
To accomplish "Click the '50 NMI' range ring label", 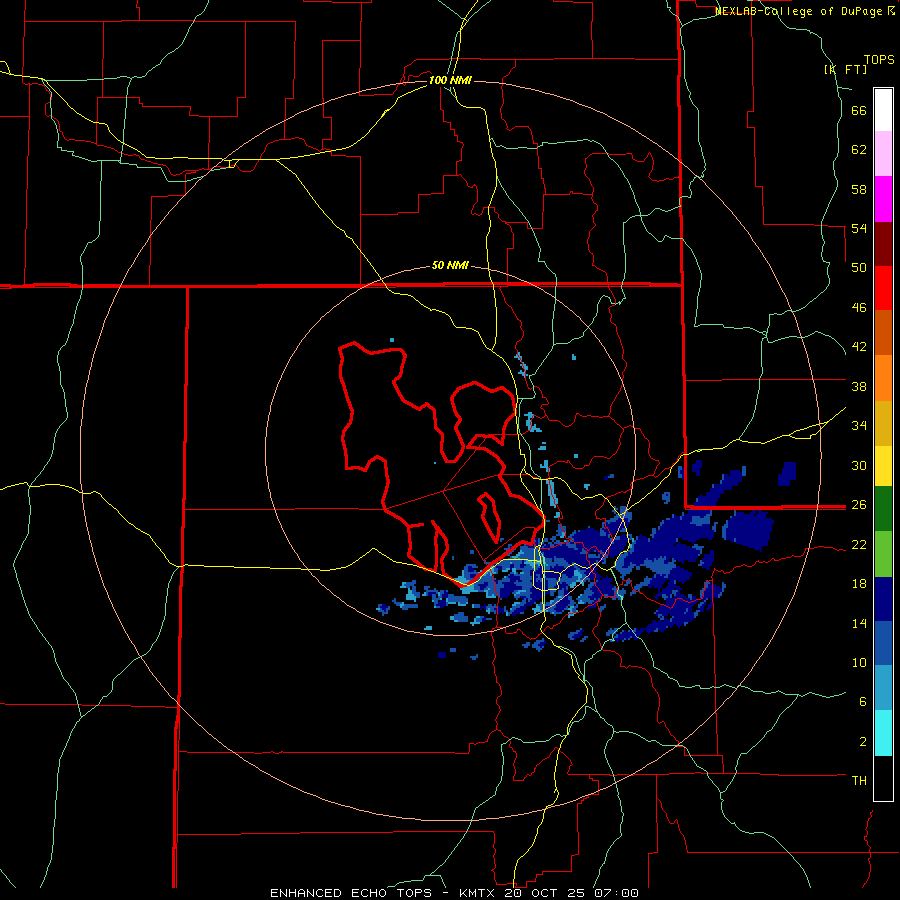I will click(450, 265).
